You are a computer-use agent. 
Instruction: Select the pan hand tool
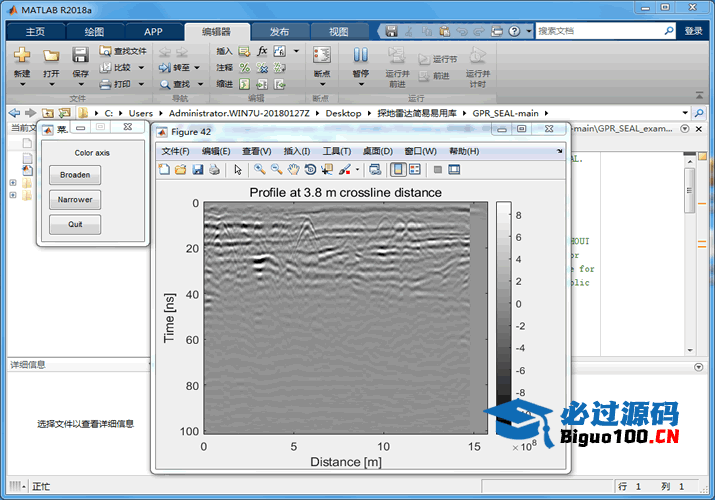(293, 170)
